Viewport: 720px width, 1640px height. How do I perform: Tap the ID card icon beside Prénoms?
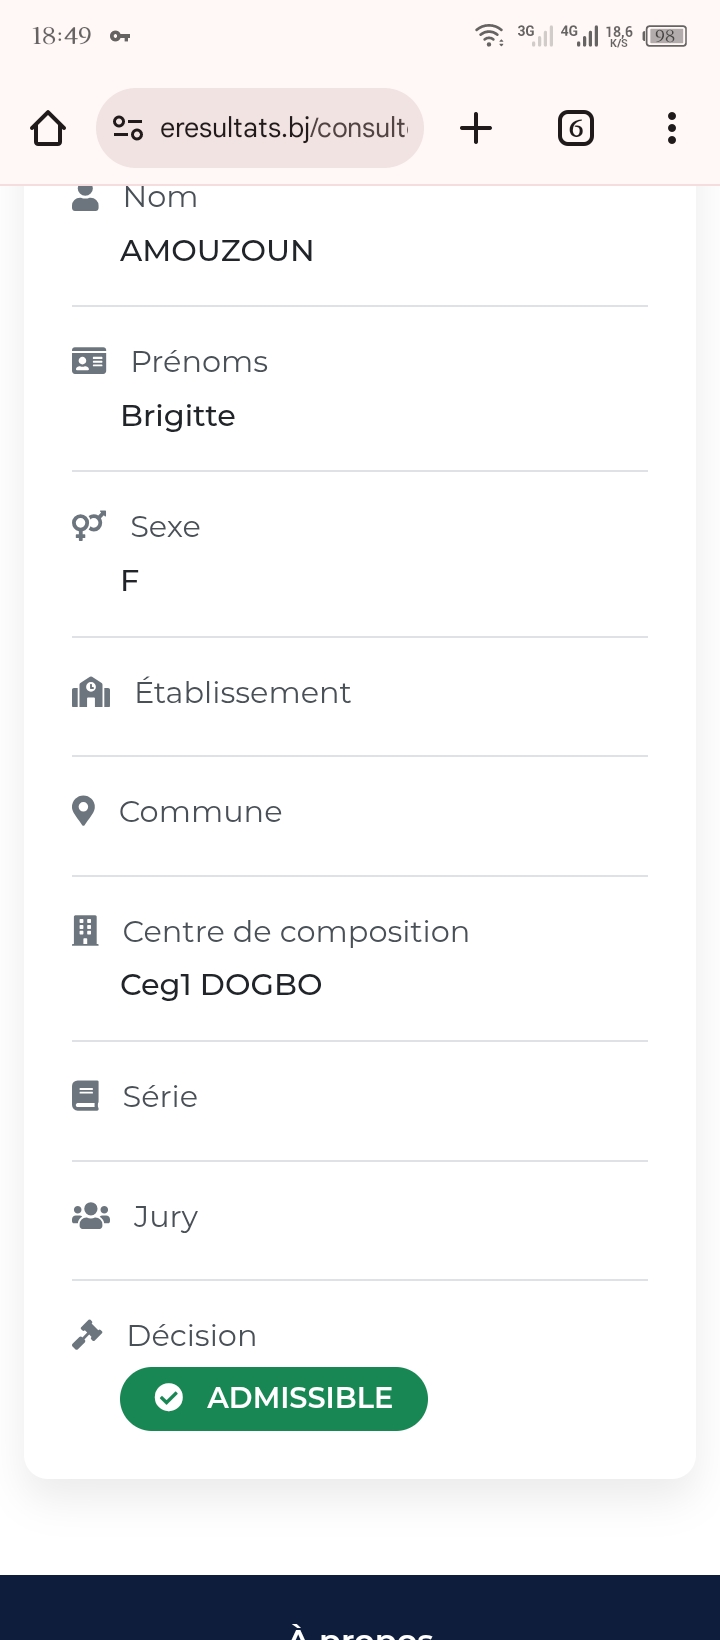[89, 361]
